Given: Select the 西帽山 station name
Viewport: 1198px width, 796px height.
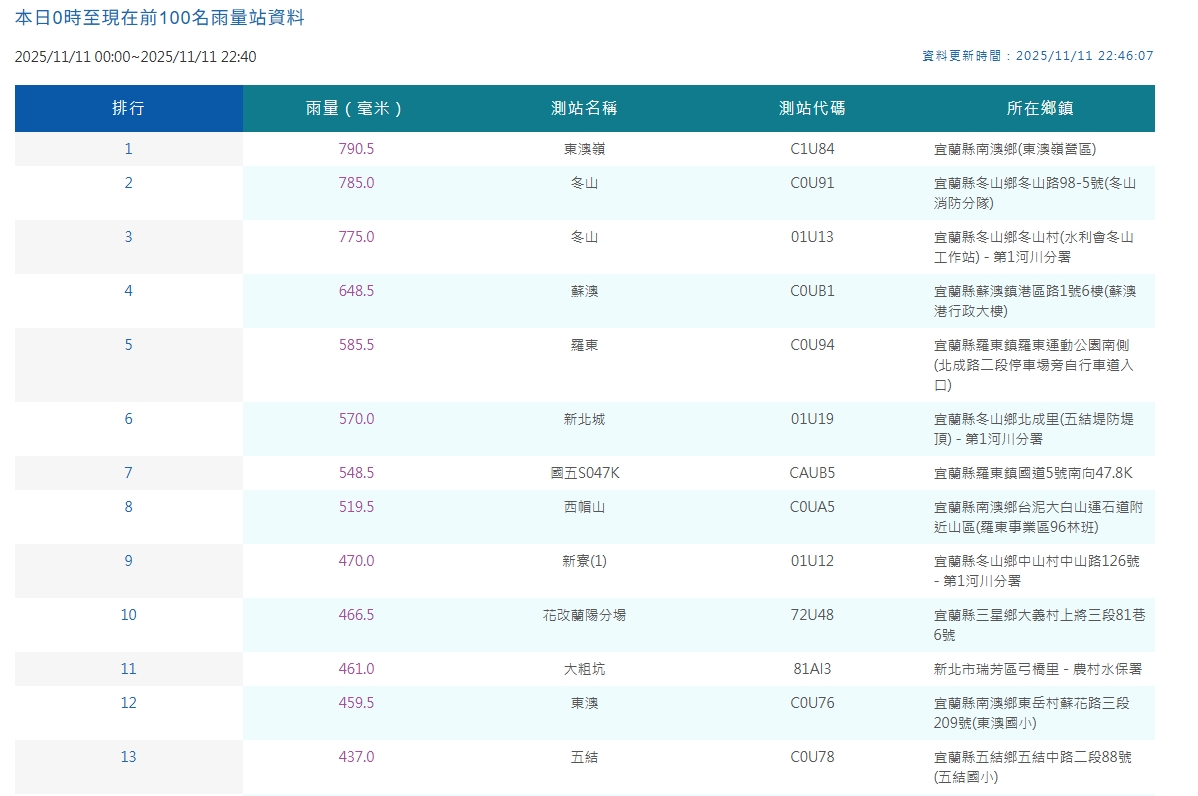Looking at the screenshot, I should 584,507.
